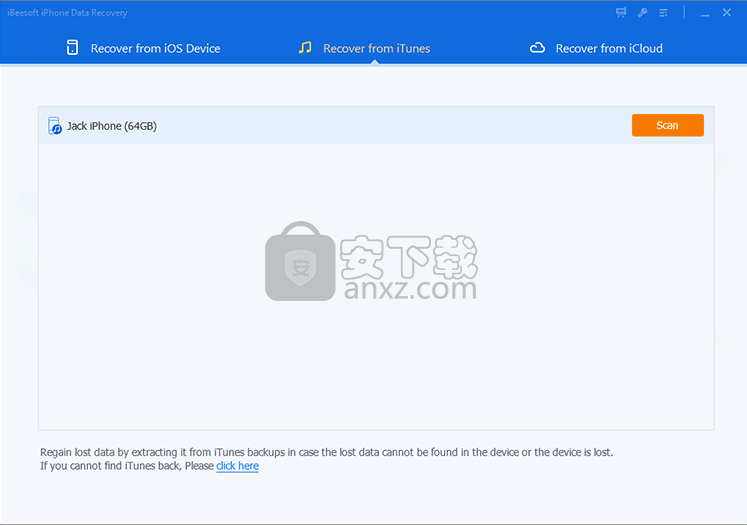Click the yellow music note icon
The height and width of the screenshot is (526, 747).
(305, 47)
